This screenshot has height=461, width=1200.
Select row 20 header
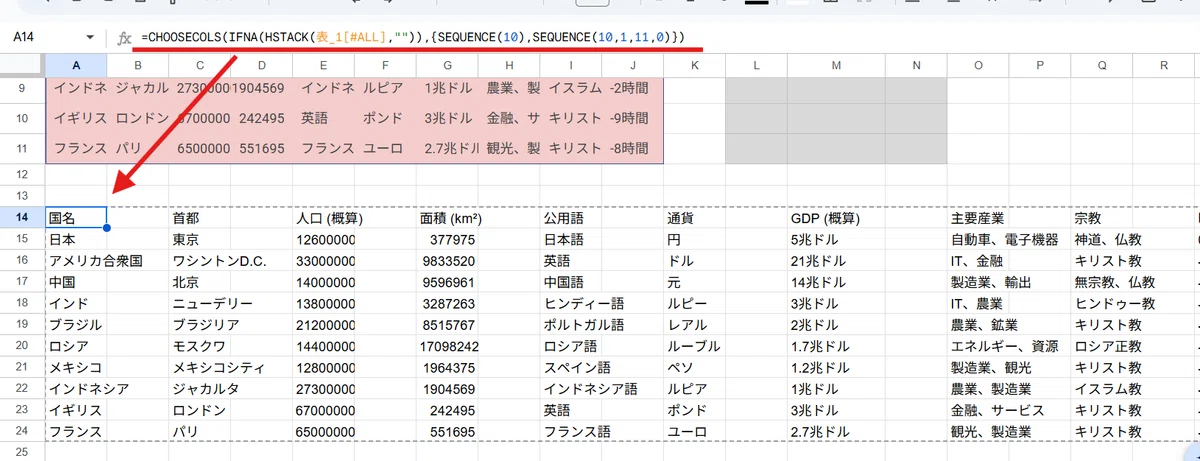21,346
